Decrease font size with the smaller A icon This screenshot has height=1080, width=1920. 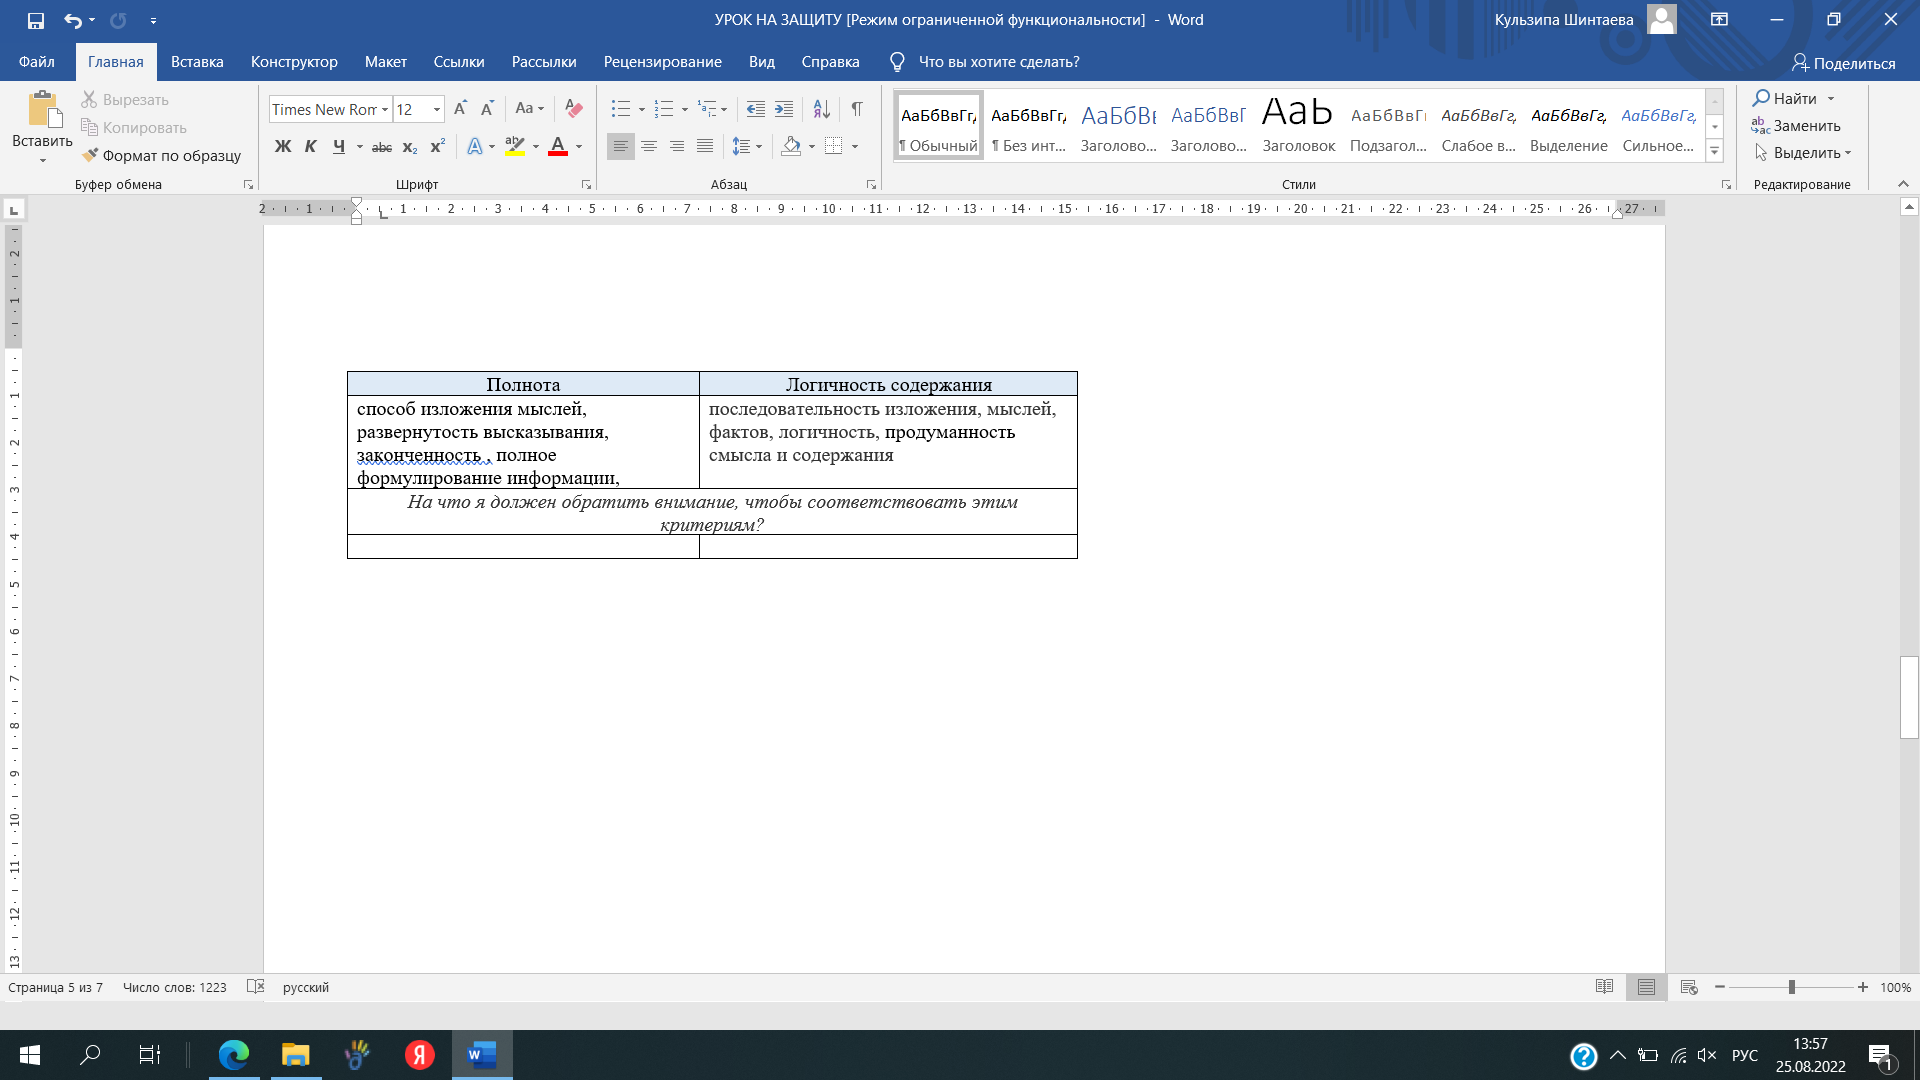[487, 109]
